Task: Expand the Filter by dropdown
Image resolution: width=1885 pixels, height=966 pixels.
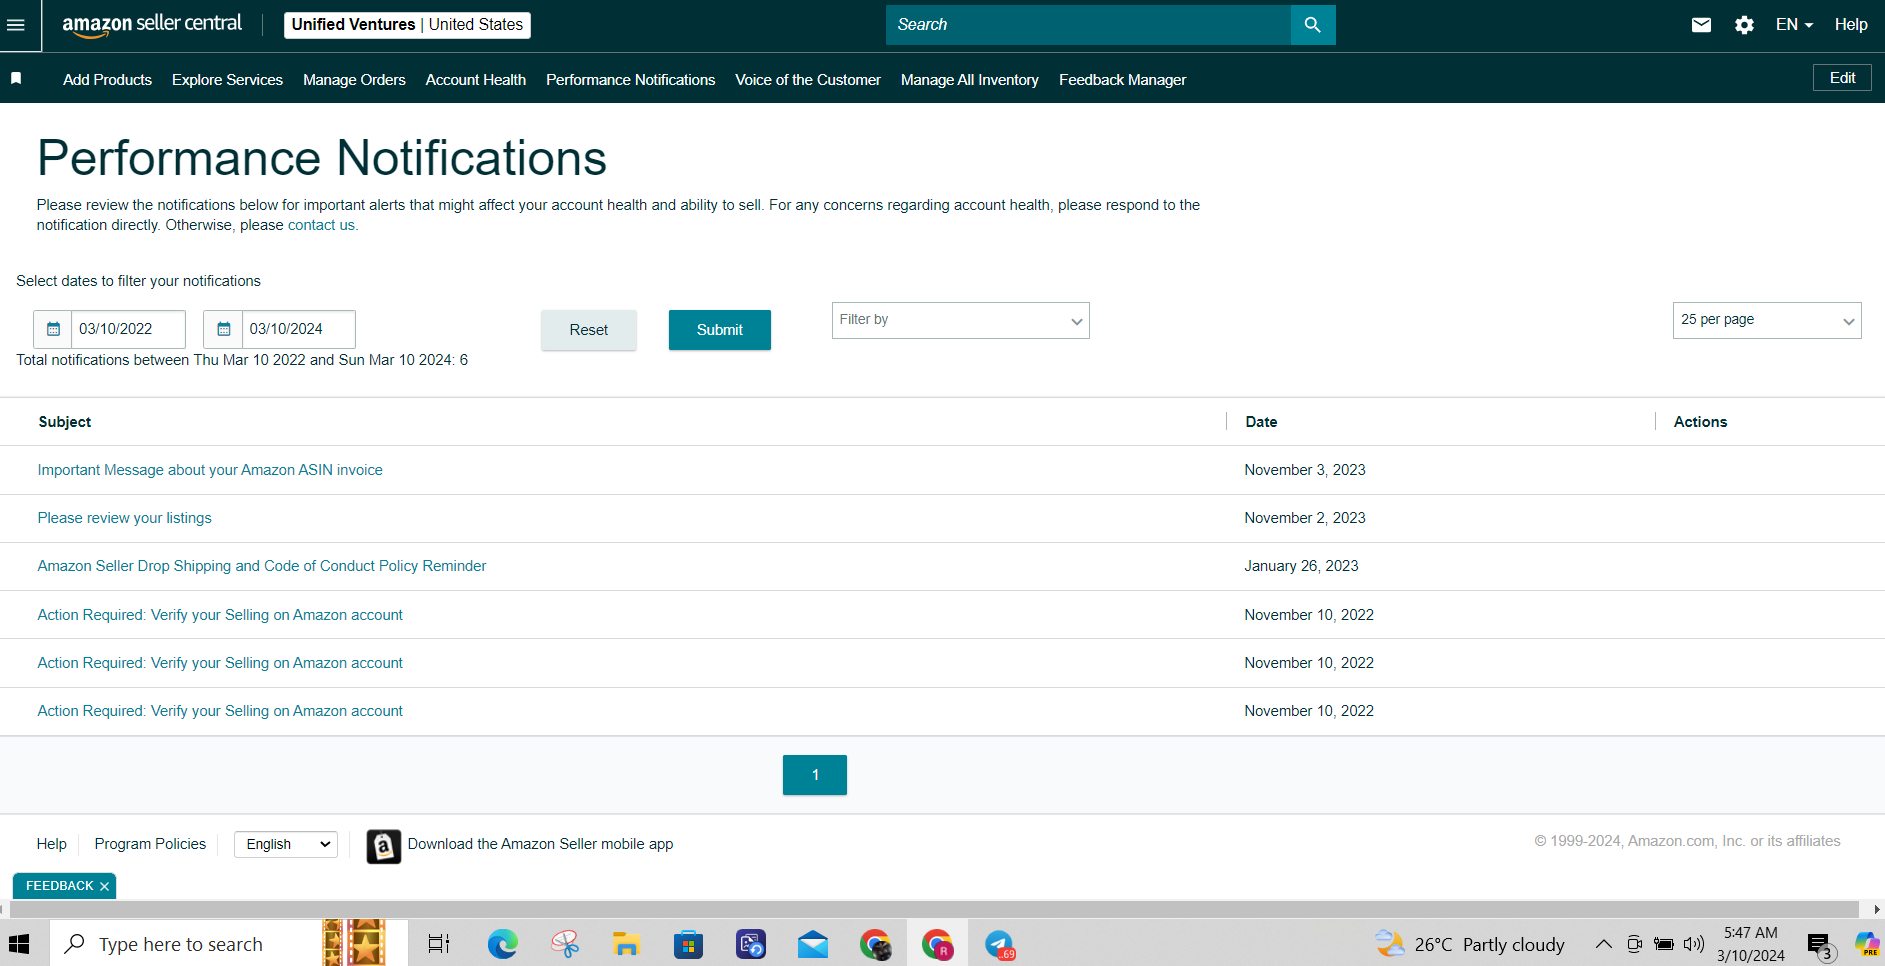Action: pyautogui.click(x=960, y=320)
